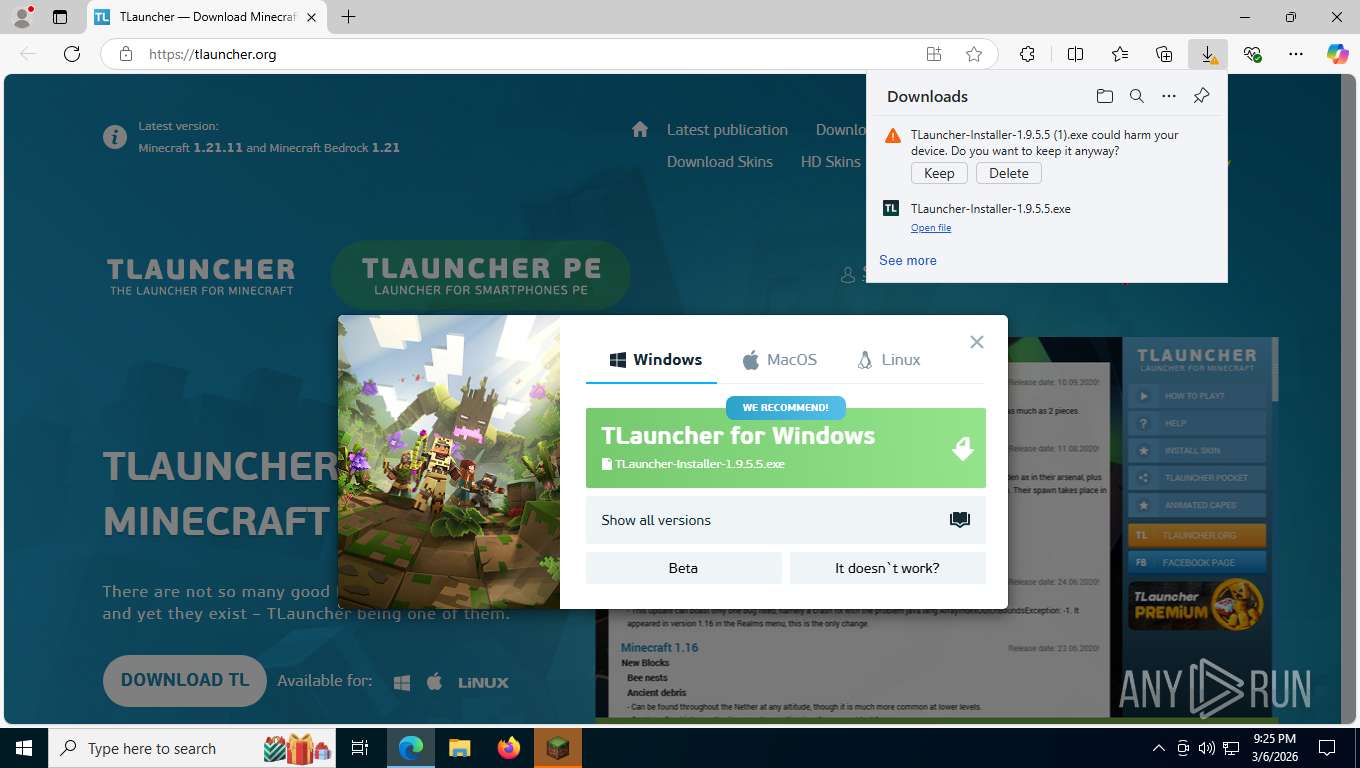Add this page to favorites star
The height and width of the screenshot is (768, 1360).
click(x=974, y=54)
